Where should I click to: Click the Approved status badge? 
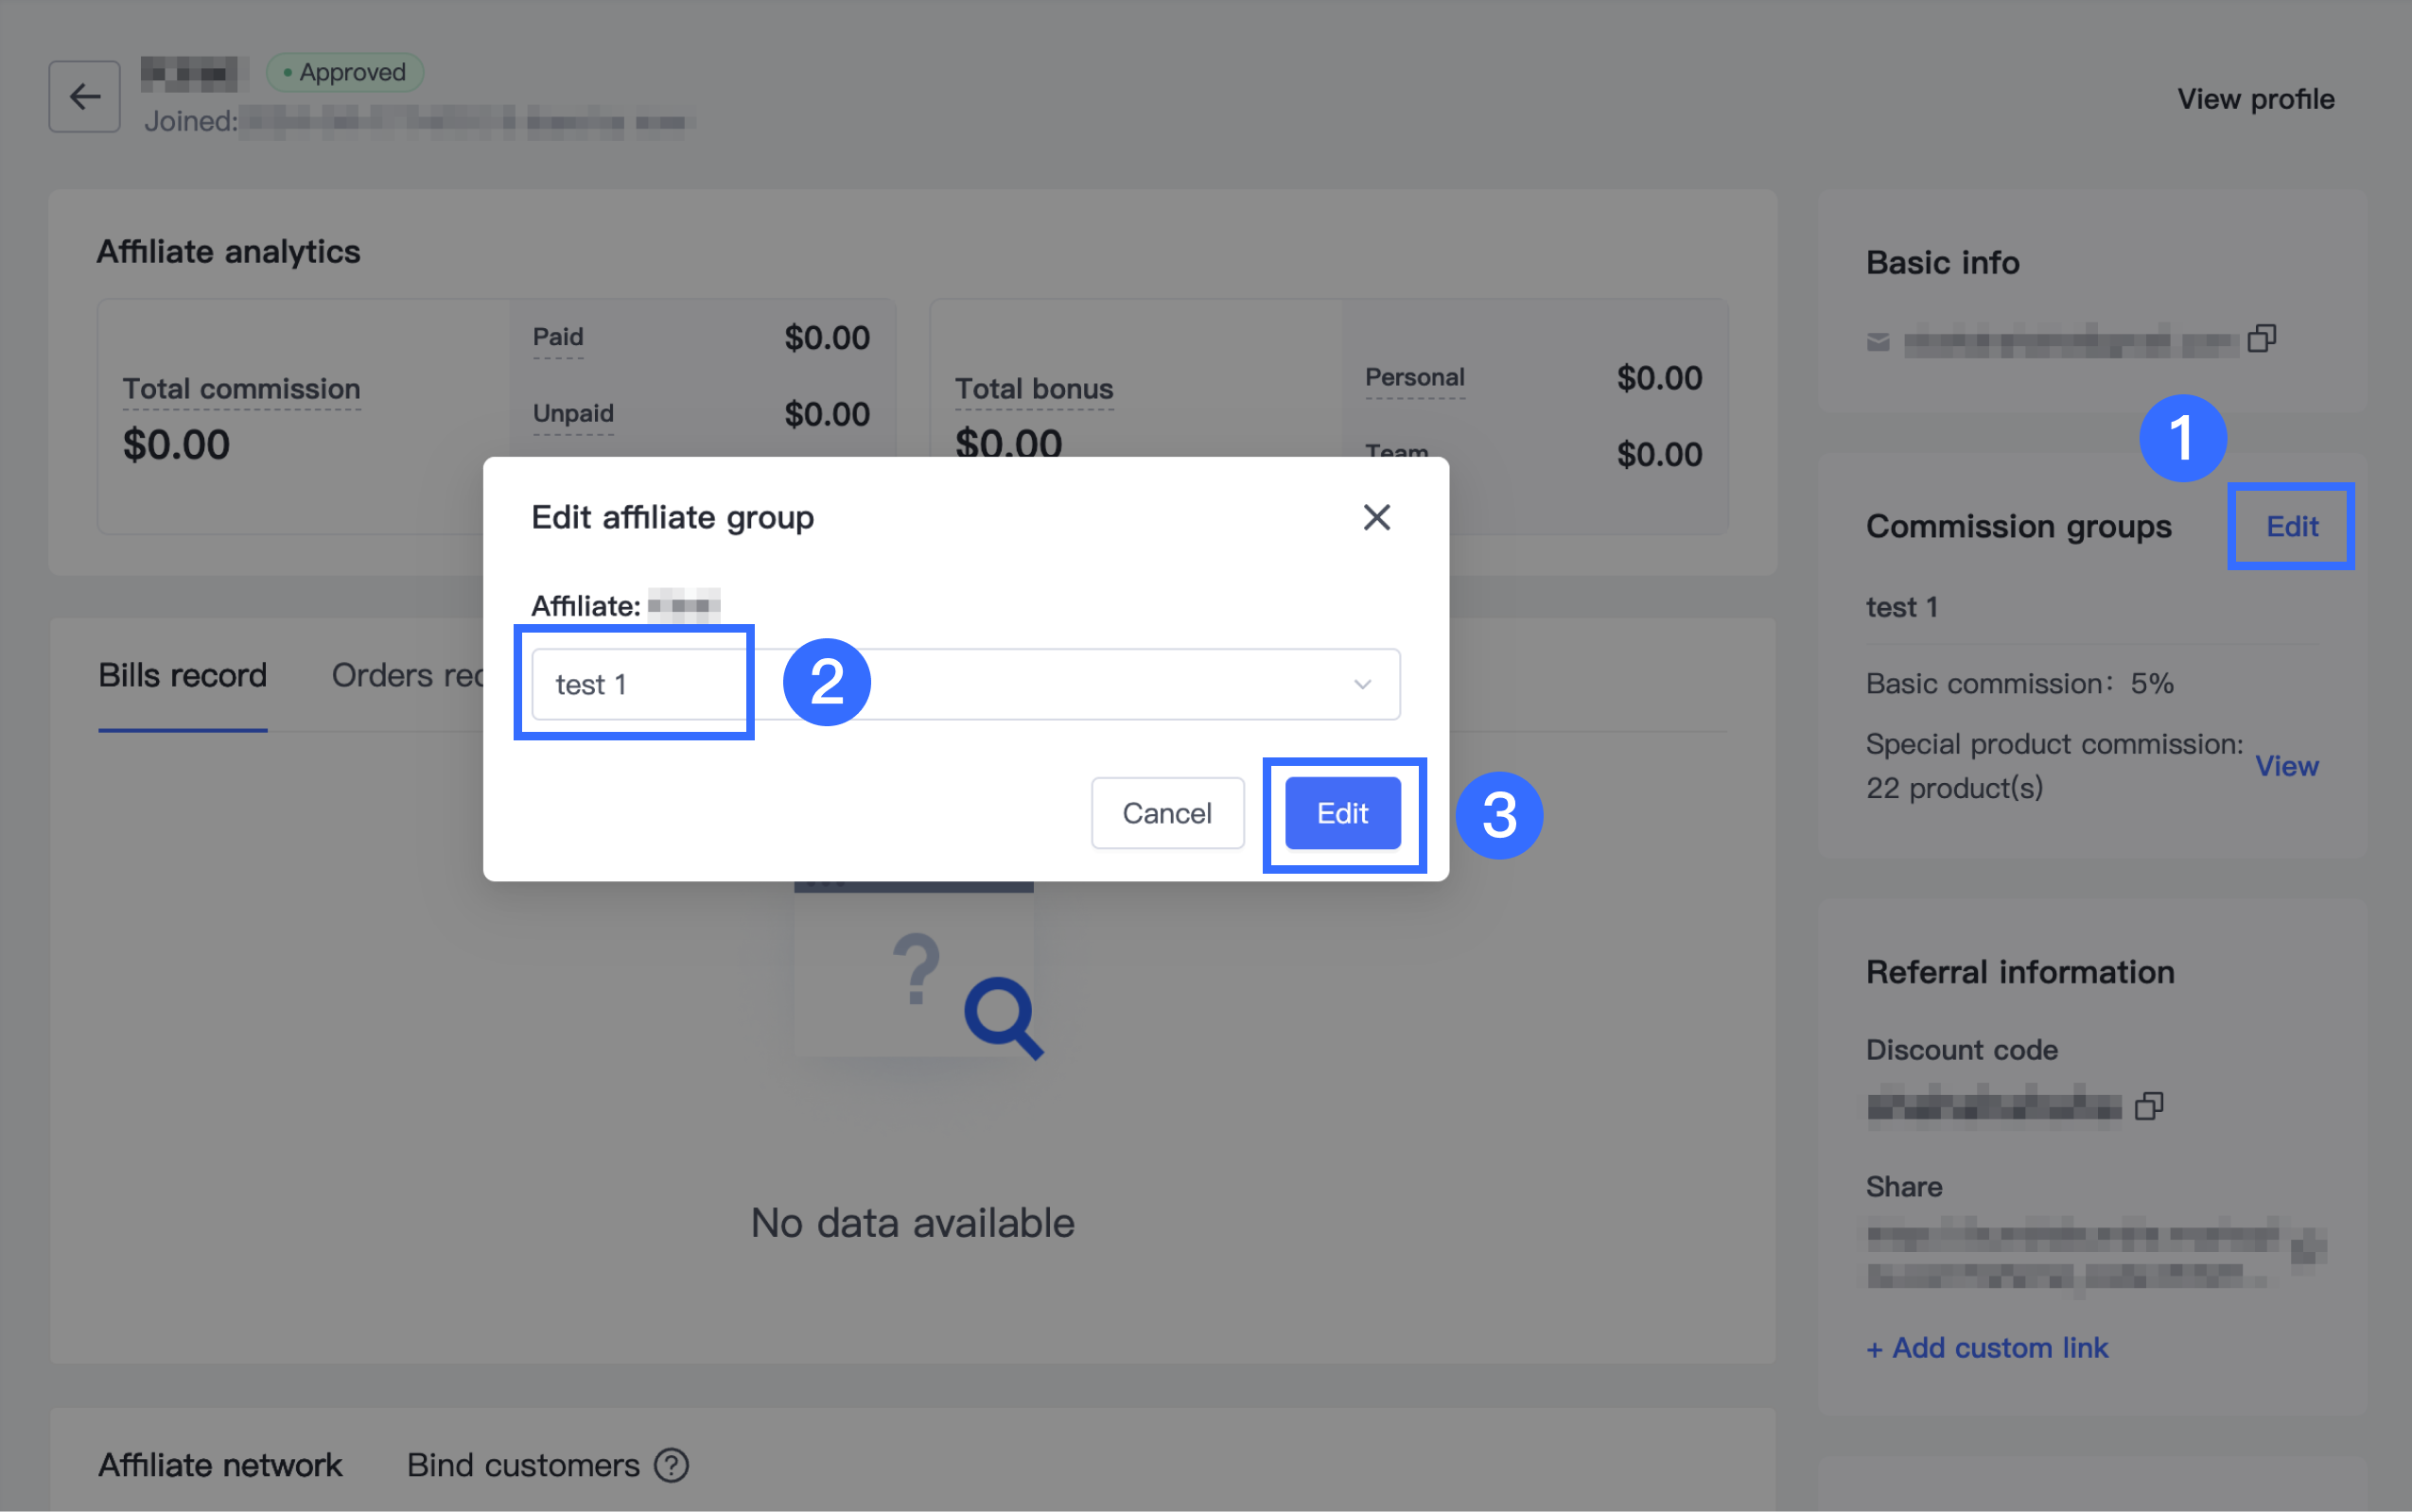(x=344, y=72)
